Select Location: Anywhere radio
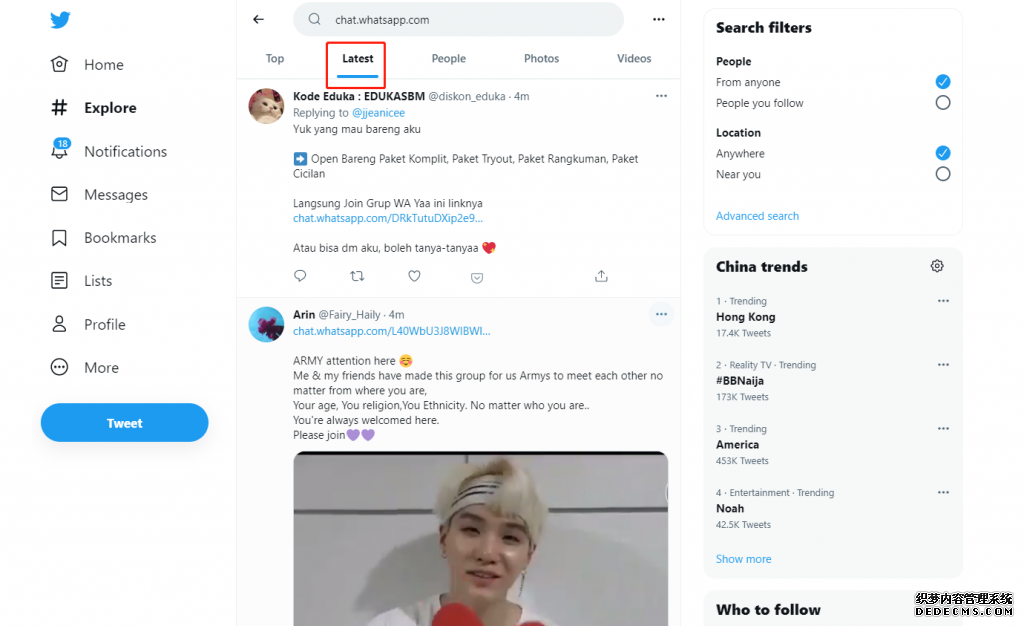Screen dimensions: 1024x626 942,153
